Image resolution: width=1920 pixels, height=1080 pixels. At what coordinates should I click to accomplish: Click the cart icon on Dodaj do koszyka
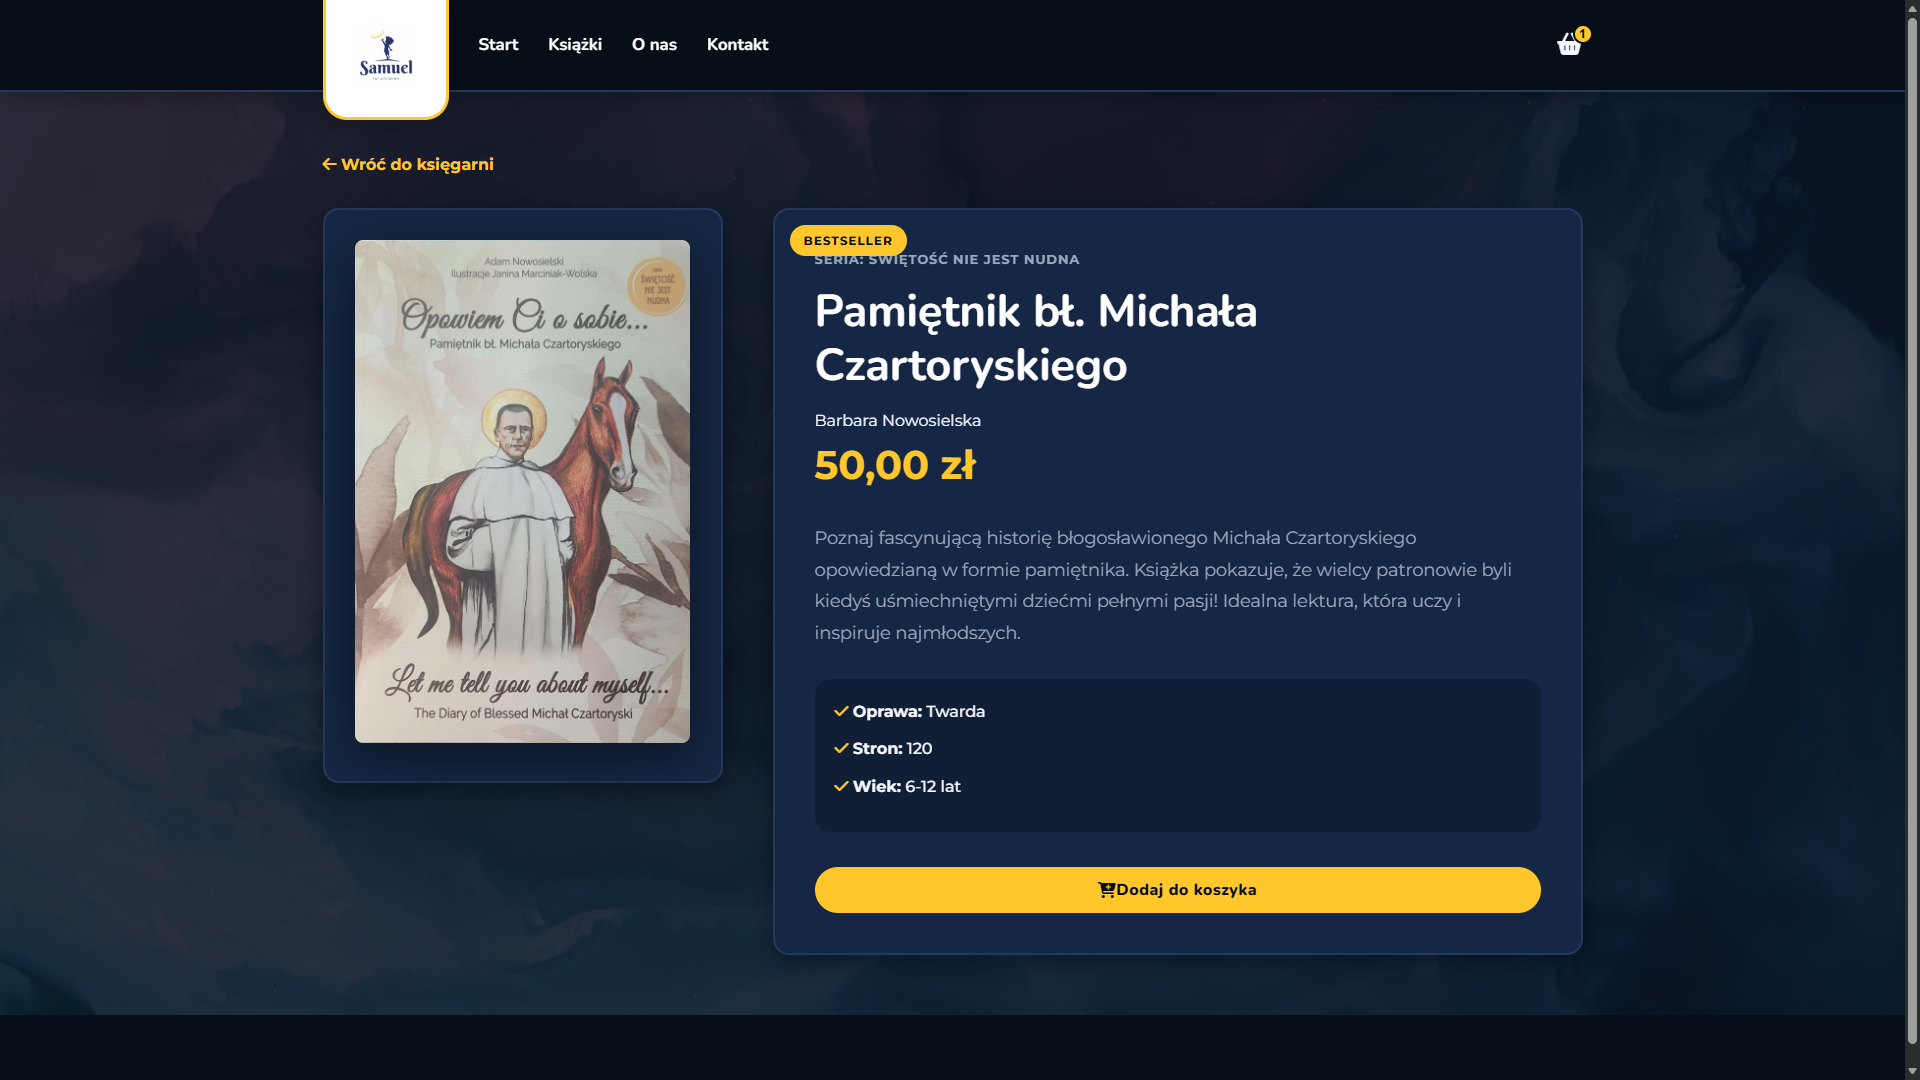(x=1106, y=890)
